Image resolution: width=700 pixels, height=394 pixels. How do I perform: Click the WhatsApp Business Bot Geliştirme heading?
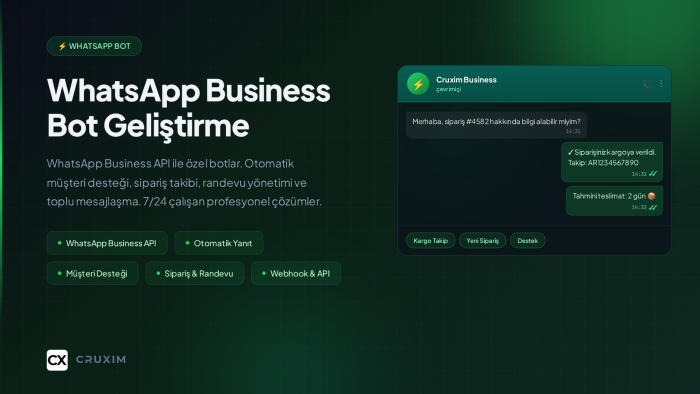pyautogui.click(x=188, y=108)
